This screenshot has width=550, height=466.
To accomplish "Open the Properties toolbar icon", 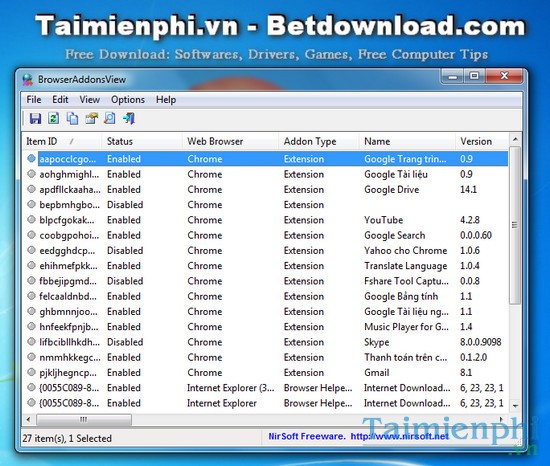I will pos(91,119).
